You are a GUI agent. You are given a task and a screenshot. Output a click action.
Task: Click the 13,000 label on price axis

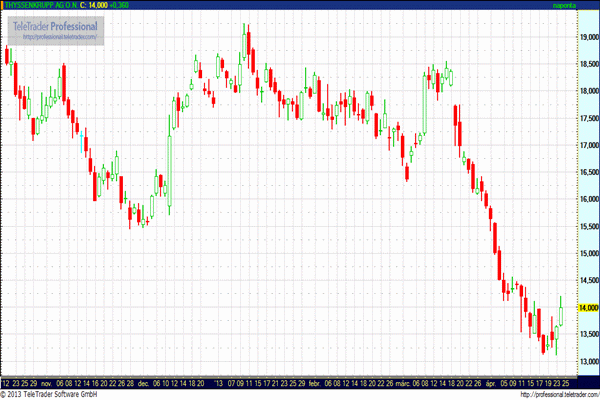(587, 362)
